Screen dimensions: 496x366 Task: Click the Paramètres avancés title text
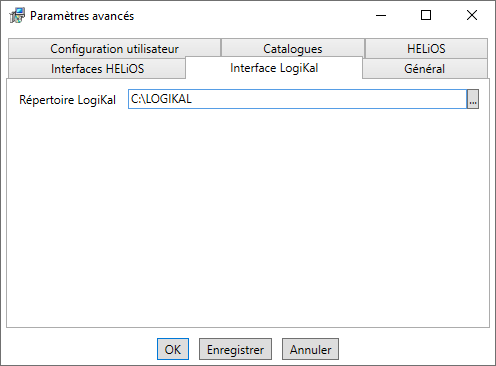point(82,16)
